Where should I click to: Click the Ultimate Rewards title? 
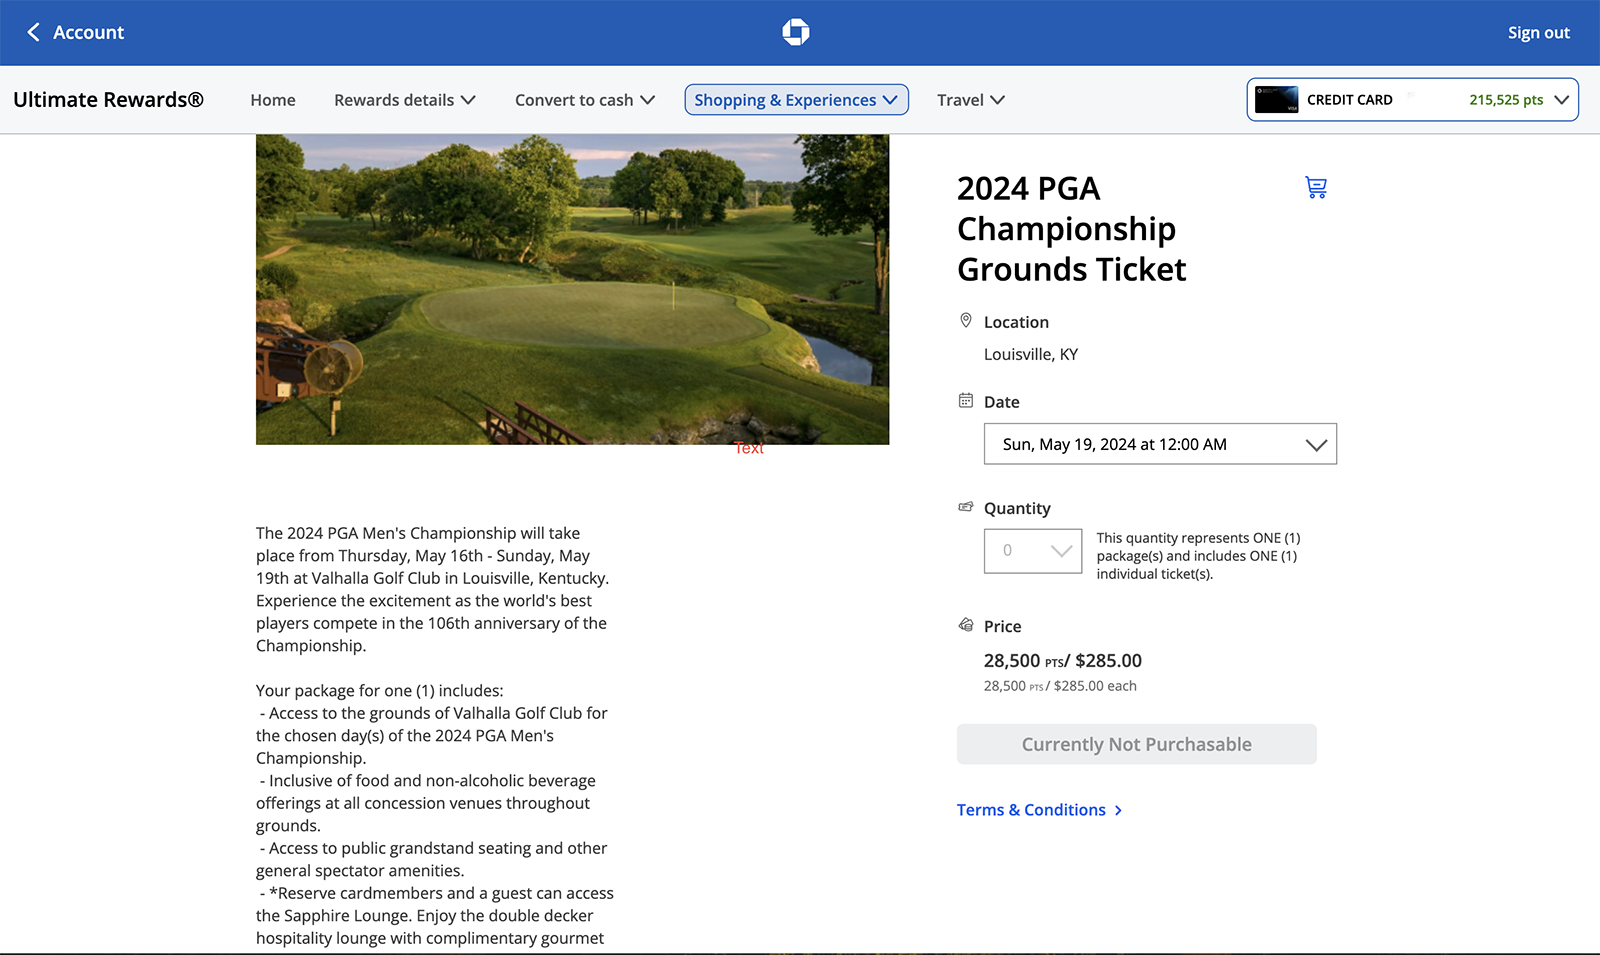coord(108,100)
